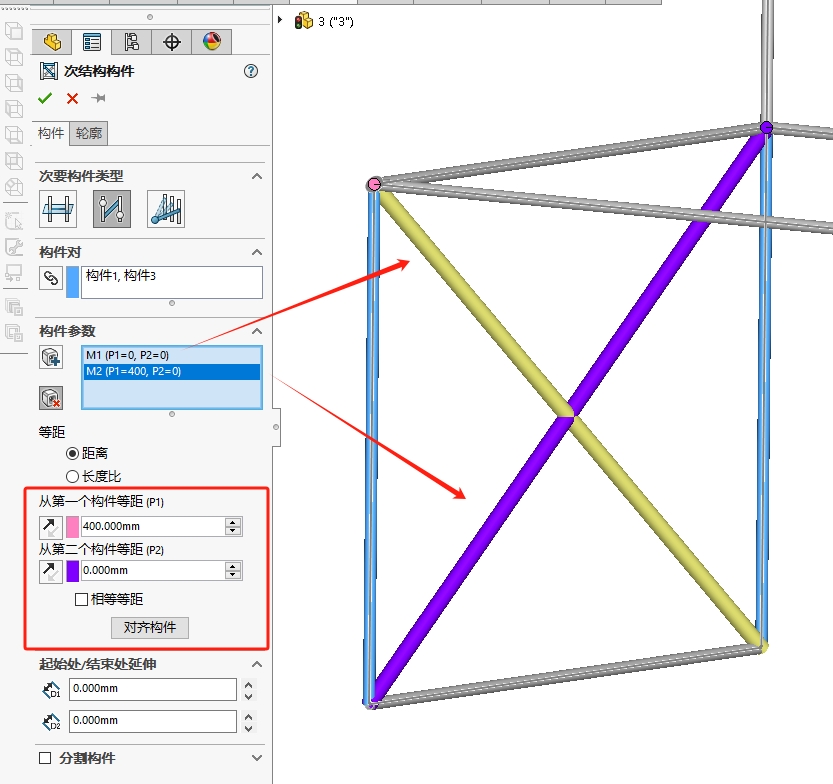The image size is (833, 784).
Task: Select the 距离 radio button
Action: click(72, 453)
